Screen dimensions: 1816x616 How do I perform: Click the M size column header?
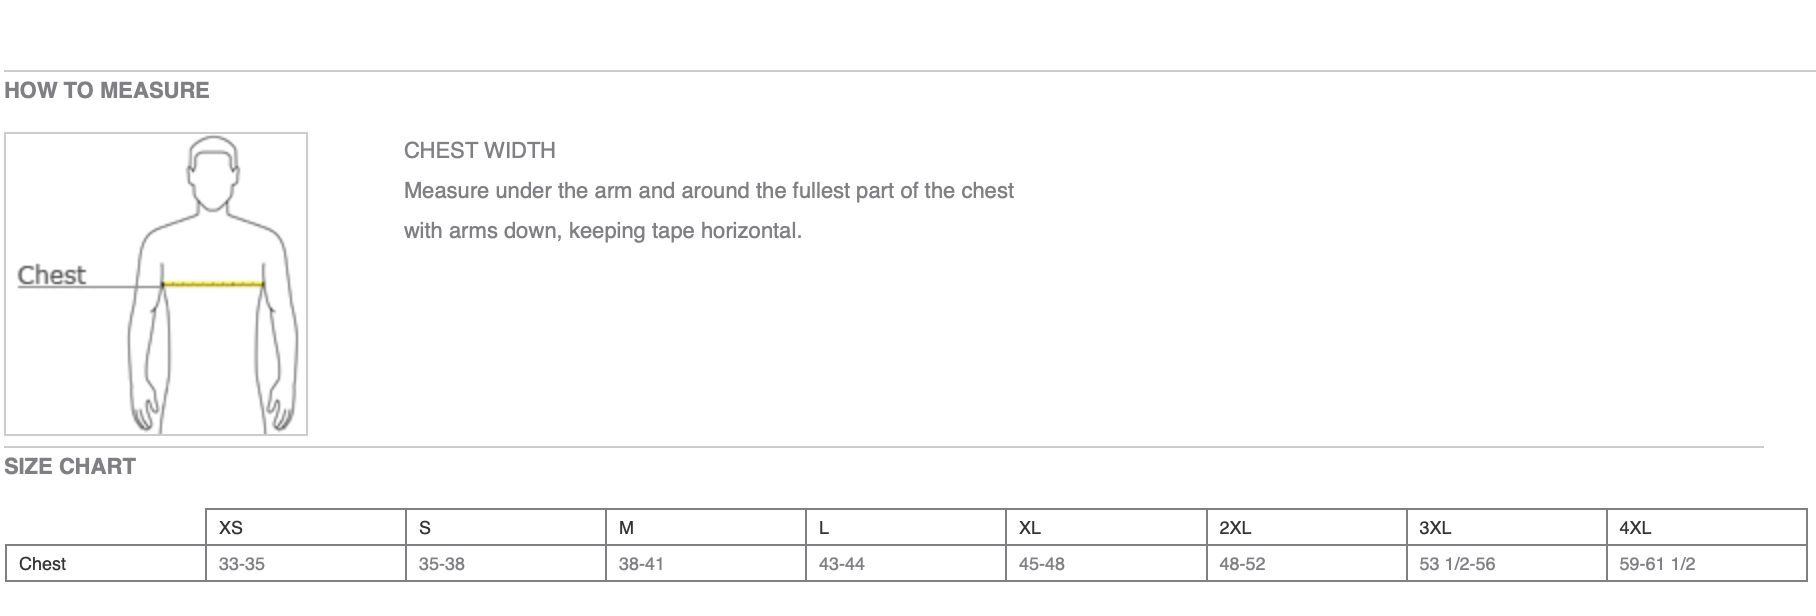(x=626, y=528)
